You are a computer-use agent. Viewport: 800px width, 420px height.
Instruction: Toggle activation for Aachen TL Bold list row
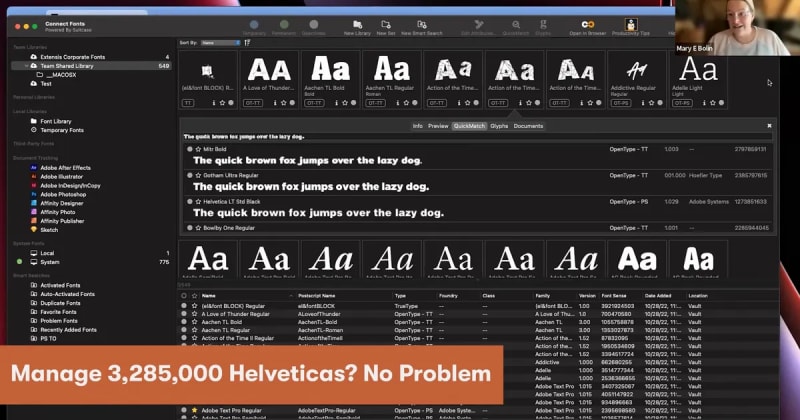coord(184,323)
